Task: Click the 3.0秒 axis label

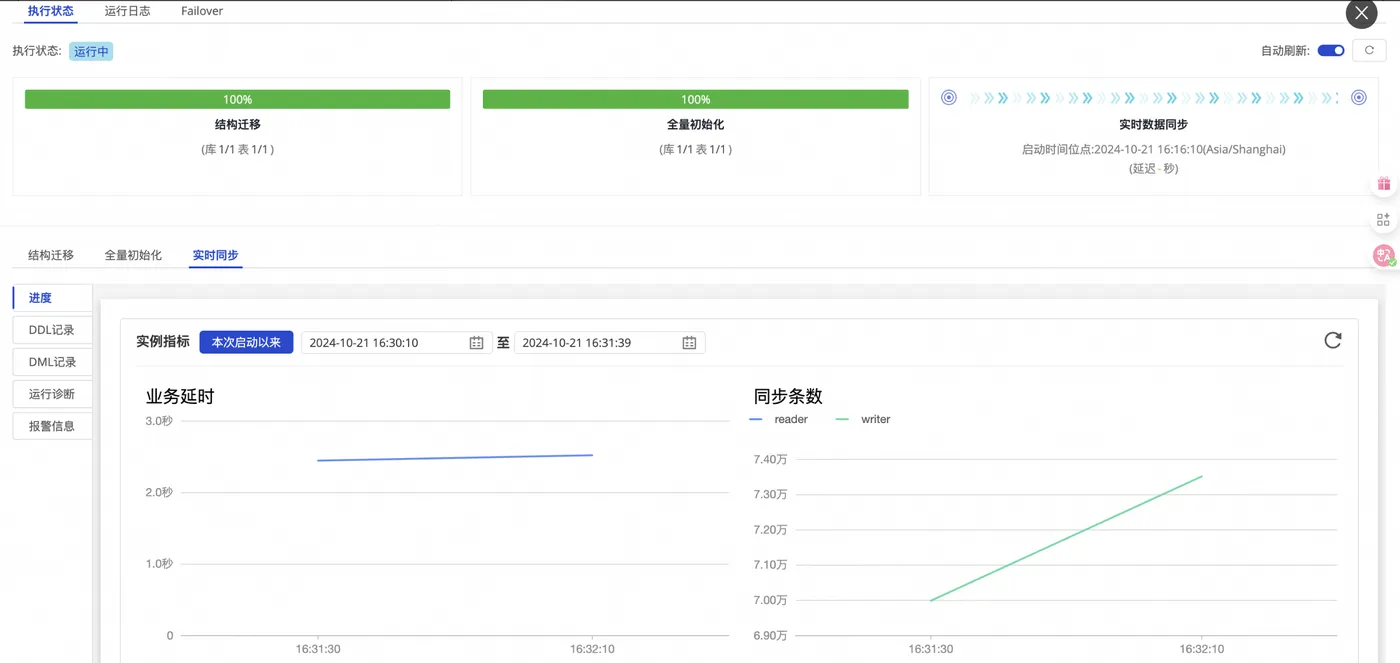Action: pyautogui.click(x=159, y=421)
